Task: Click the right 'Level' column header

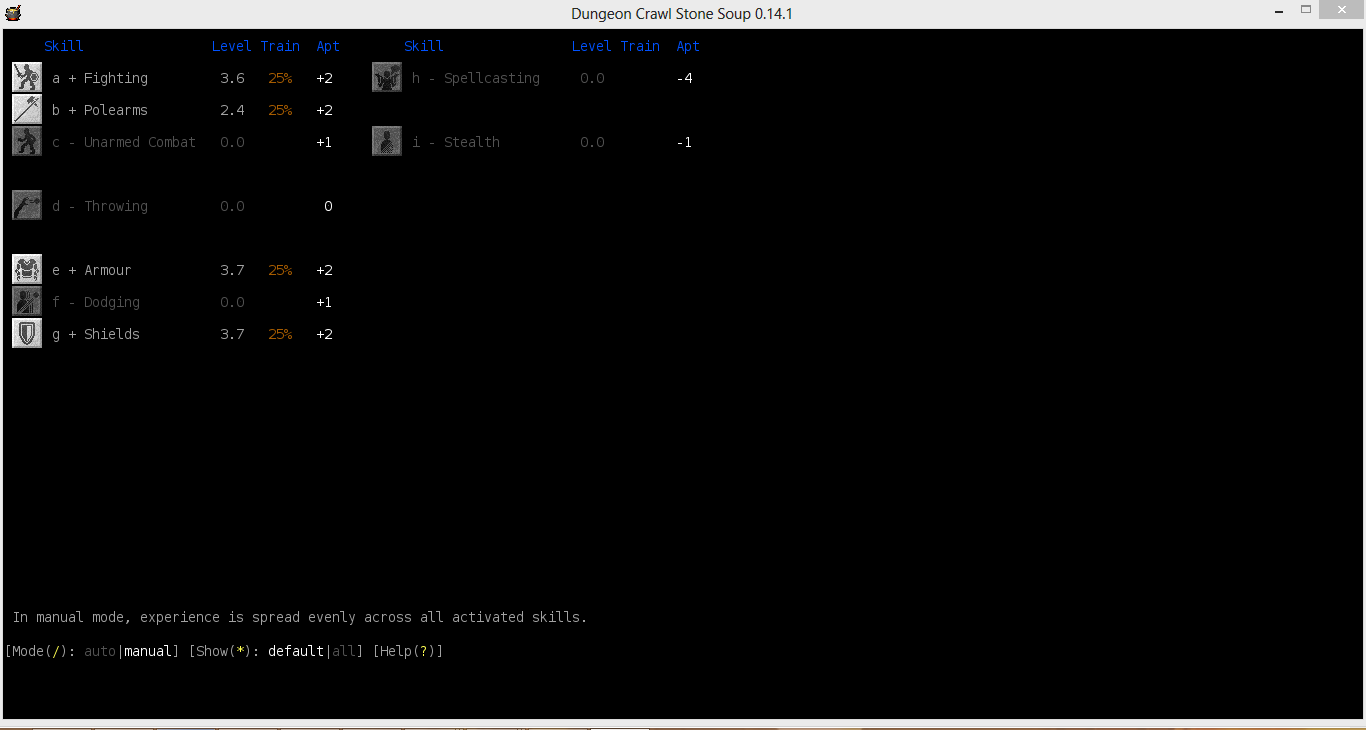Action: tap(592, 46)
